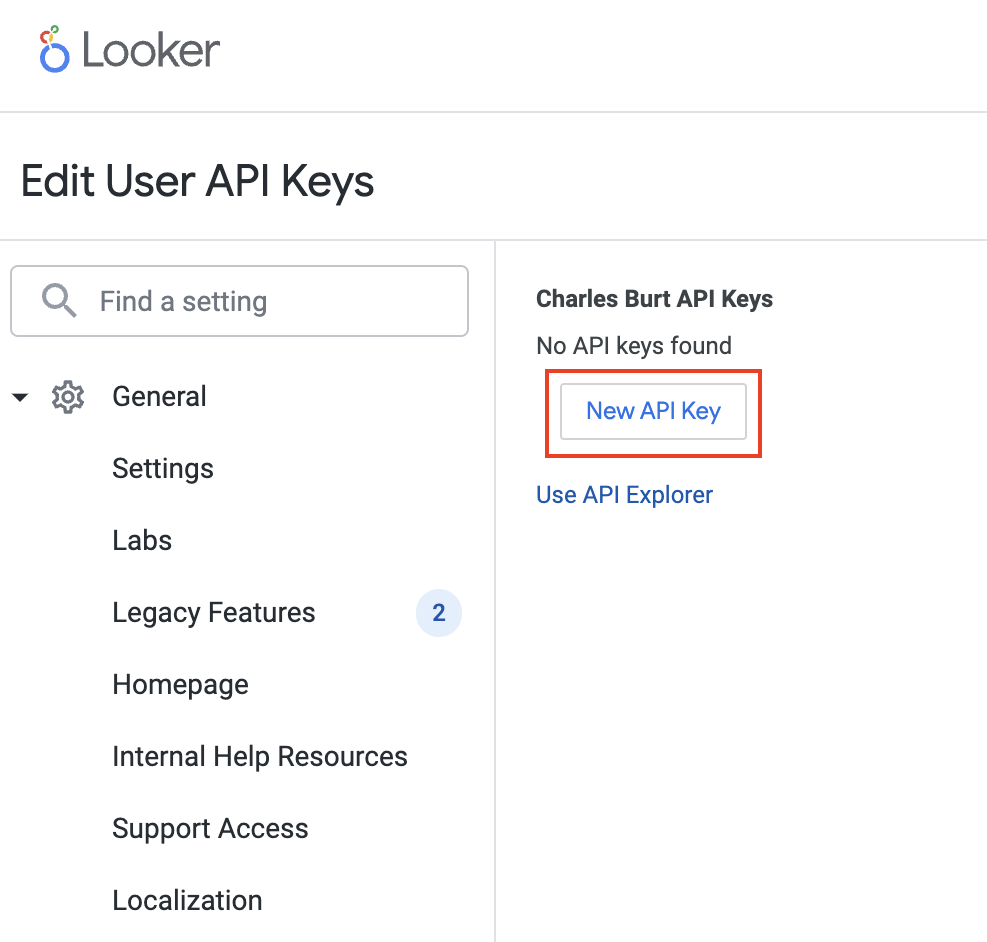
Task: Go to the Homepage settings
Action: (180, 685)
